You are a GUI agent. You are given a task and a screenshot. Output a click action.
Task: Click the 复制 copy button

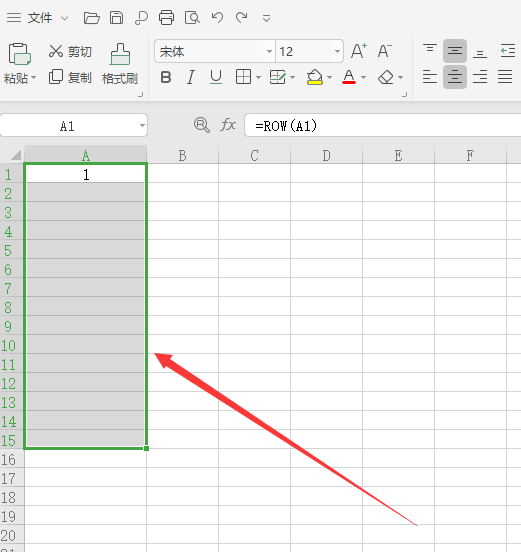pos(70,77)
